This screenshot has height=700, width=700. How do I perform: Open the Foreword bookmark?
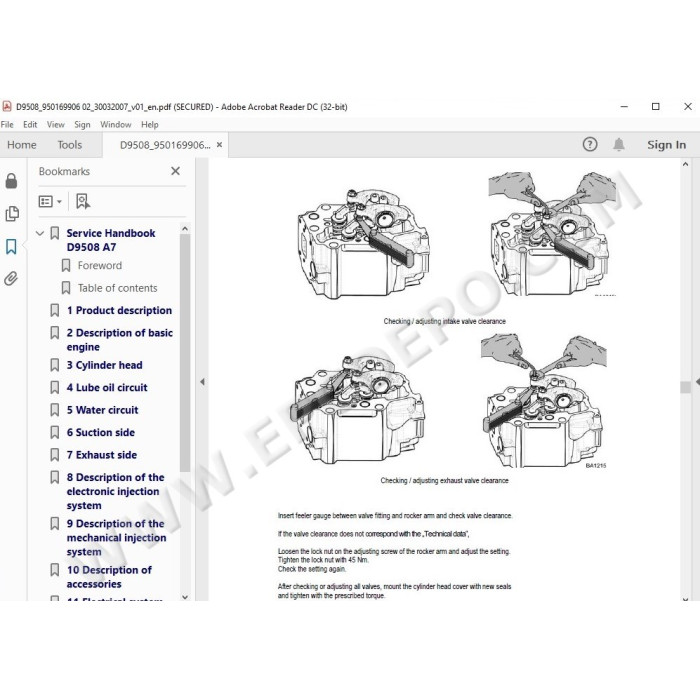coord(100,266)
